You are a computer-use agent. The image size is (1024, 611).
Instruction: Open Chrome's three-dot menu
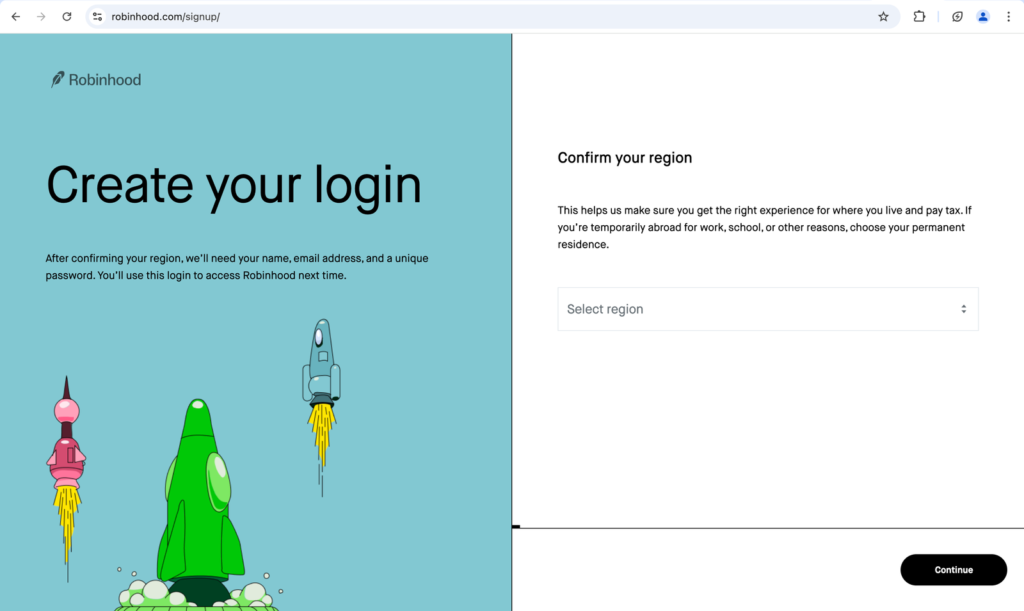coord(1008,16)
